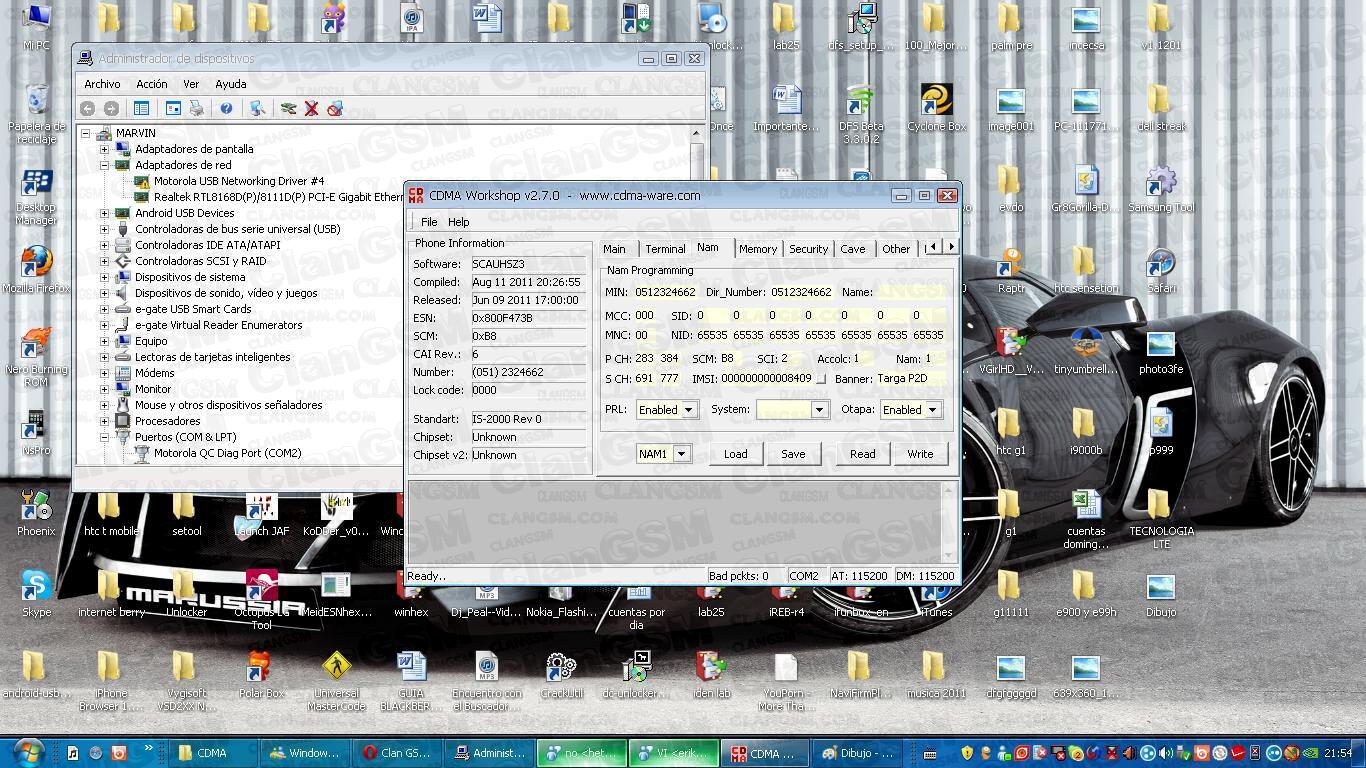Viewport: 1366px width, 768px height.
Task: Open Papelera de reciclaje icon
Action: pyautogui.click(x=36, y=114)
